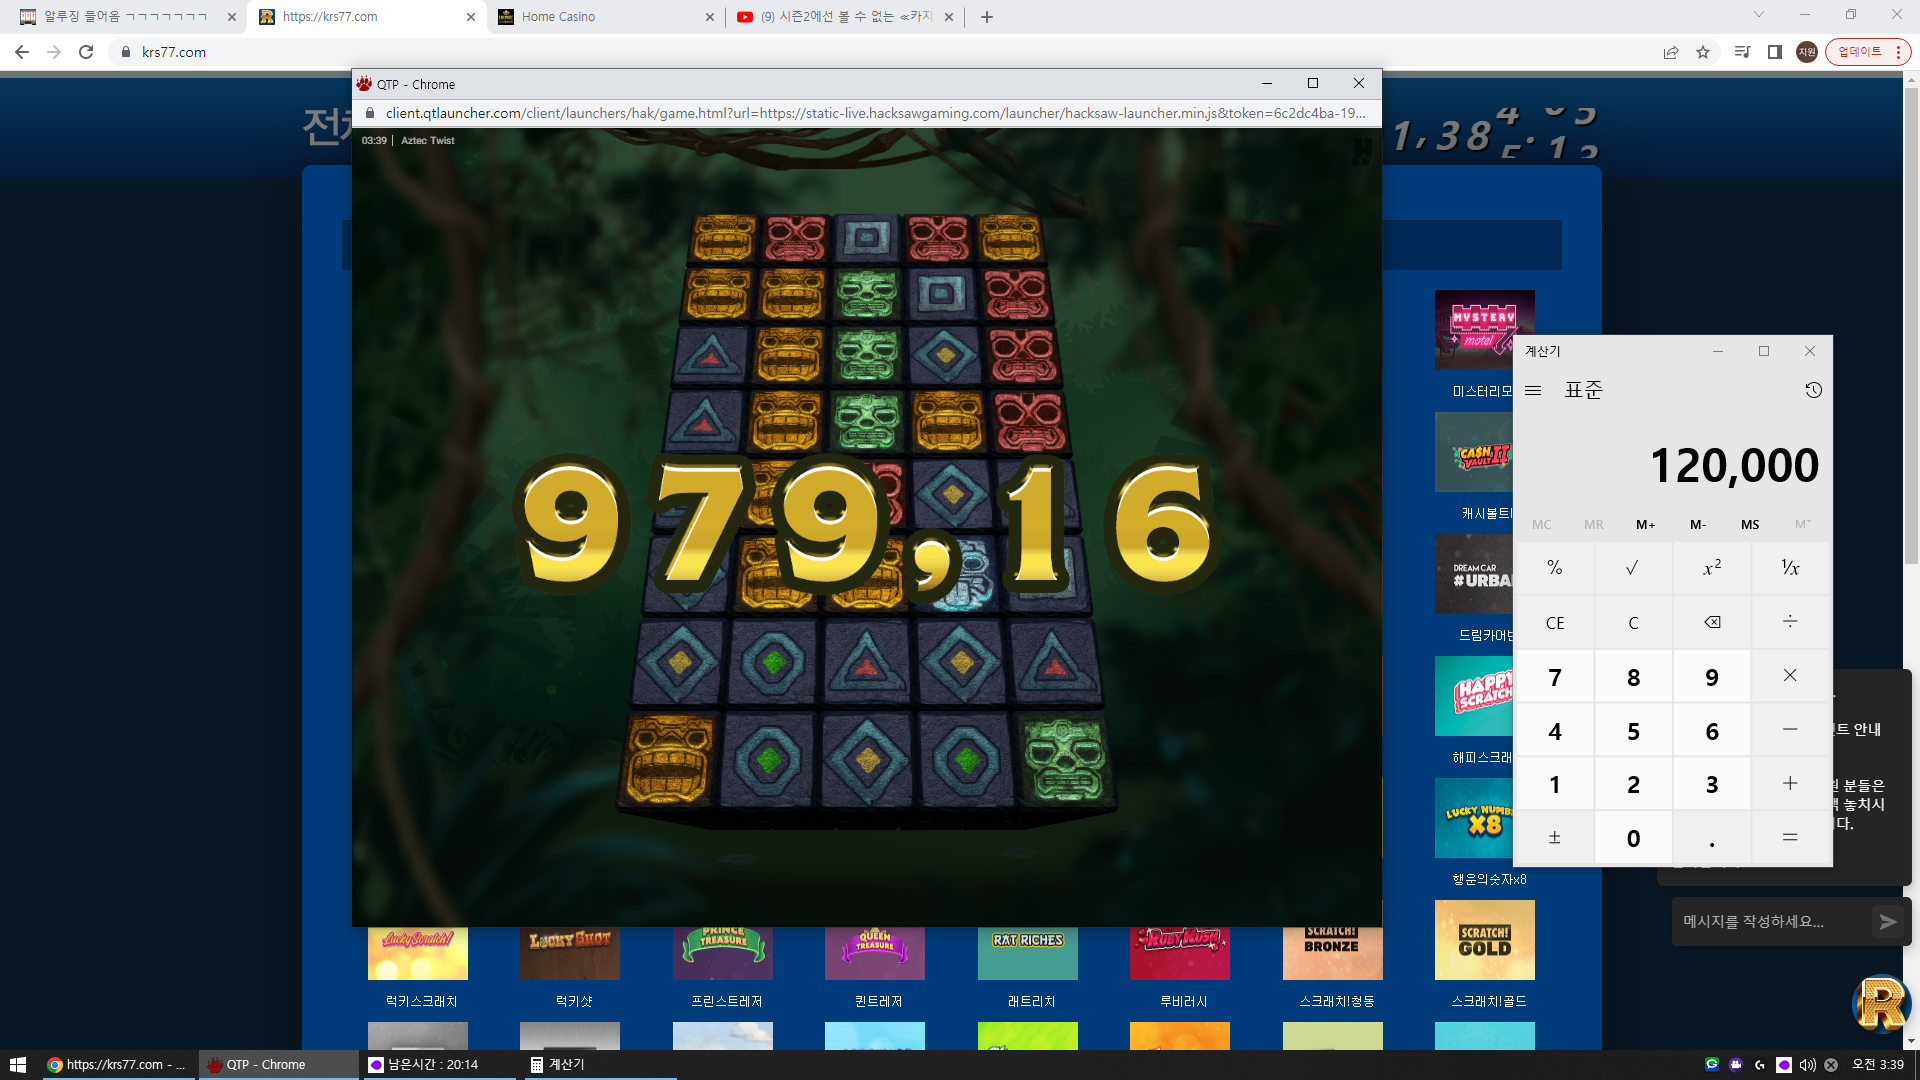Image resolution: width=1920 pixels, height=1080 pixels.
Task: Switch to krs77.com Chrome taskbar item
Action: (x=118, y=1065)
